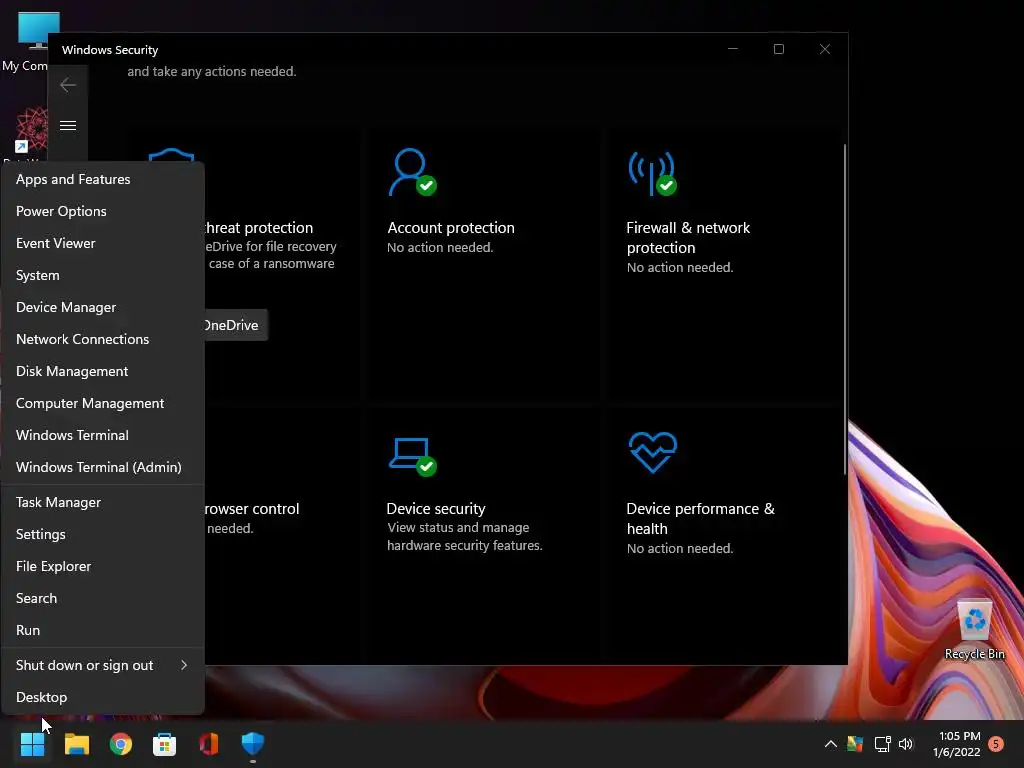Open the clock showing 1:05 PM

(x=957, y=744)
